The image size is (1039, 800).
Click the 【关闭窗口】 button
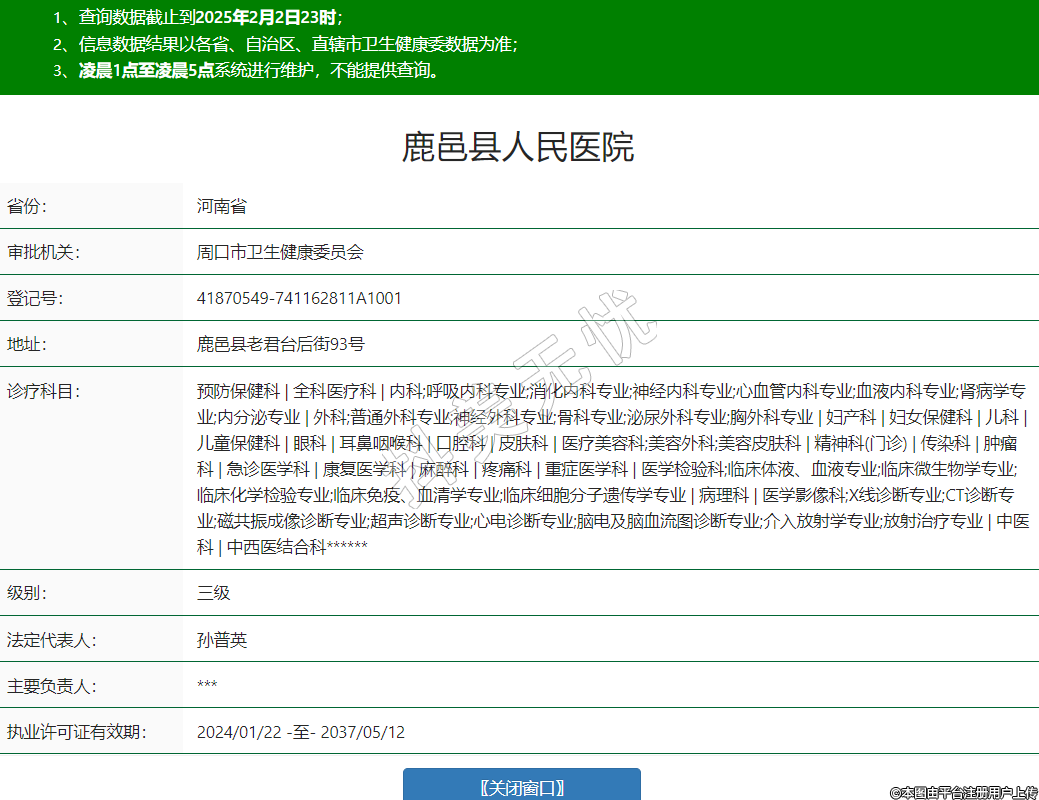coord(521,787)
